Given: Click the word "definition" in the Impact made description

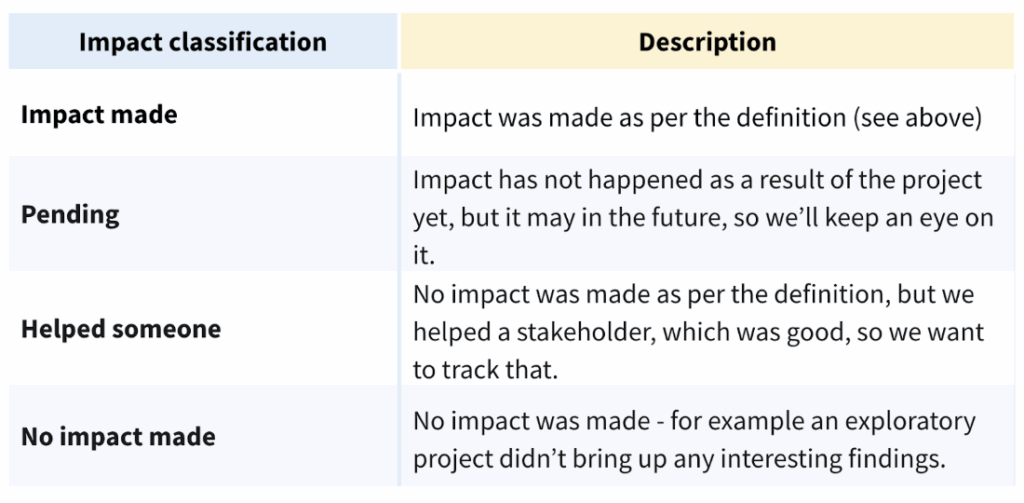Looking at the screenshot, I should pos(768,117).
